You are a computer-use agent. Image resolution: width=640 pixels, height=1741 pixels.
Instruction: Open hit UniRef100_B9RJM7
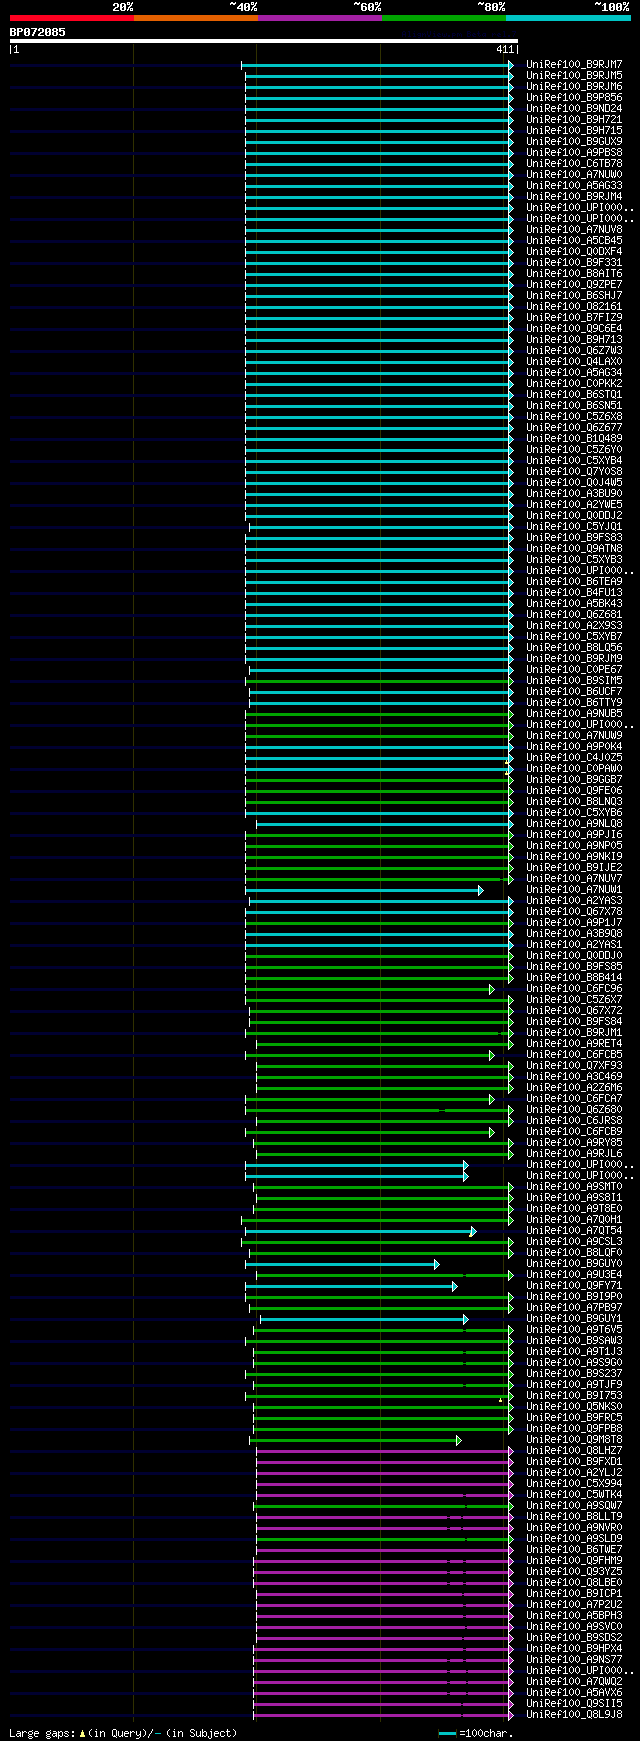click(574, 65)
